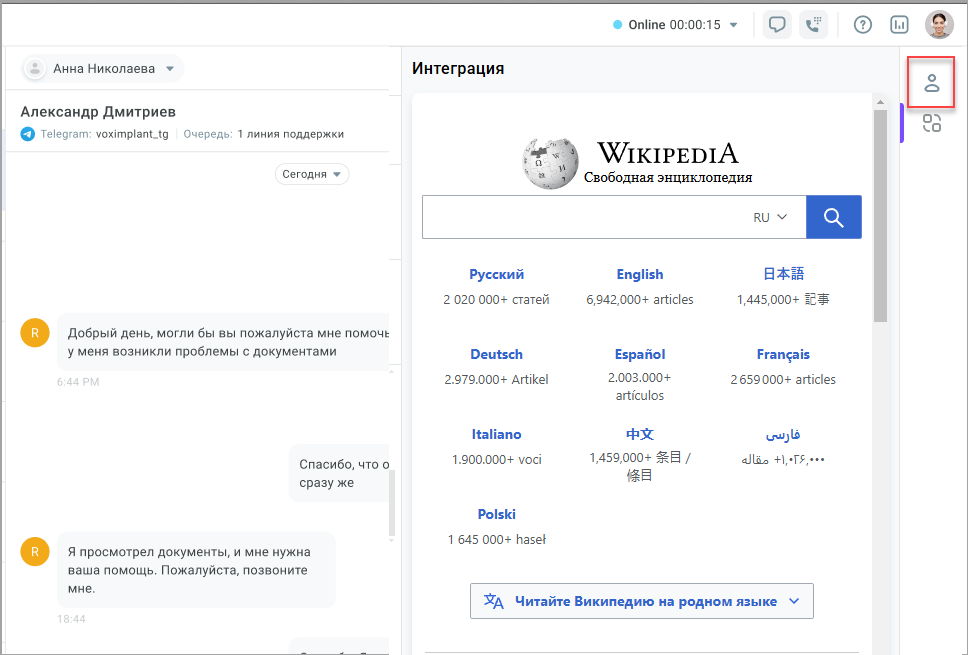968x655 pixels.
Task: Open the Español Wikipedia link
Action: coord(640,354)
